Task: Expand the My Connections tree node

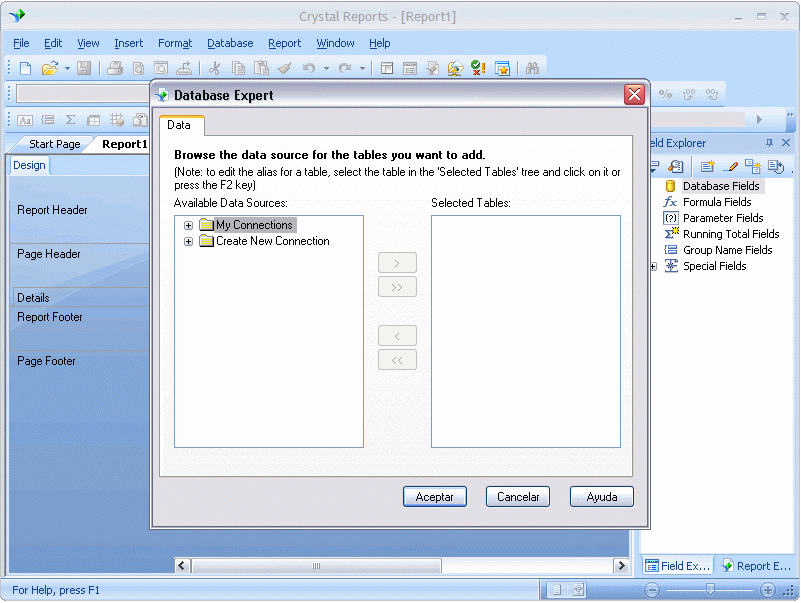Action: (x=189, y=225)
